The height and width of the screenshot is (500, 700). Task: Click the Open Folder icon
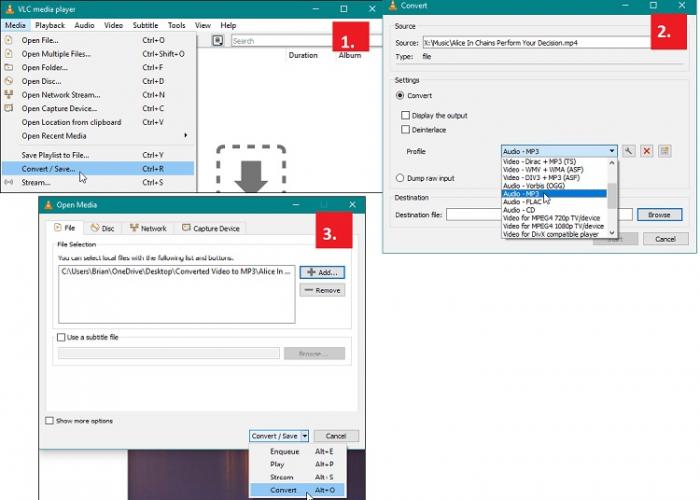(8, 67)
